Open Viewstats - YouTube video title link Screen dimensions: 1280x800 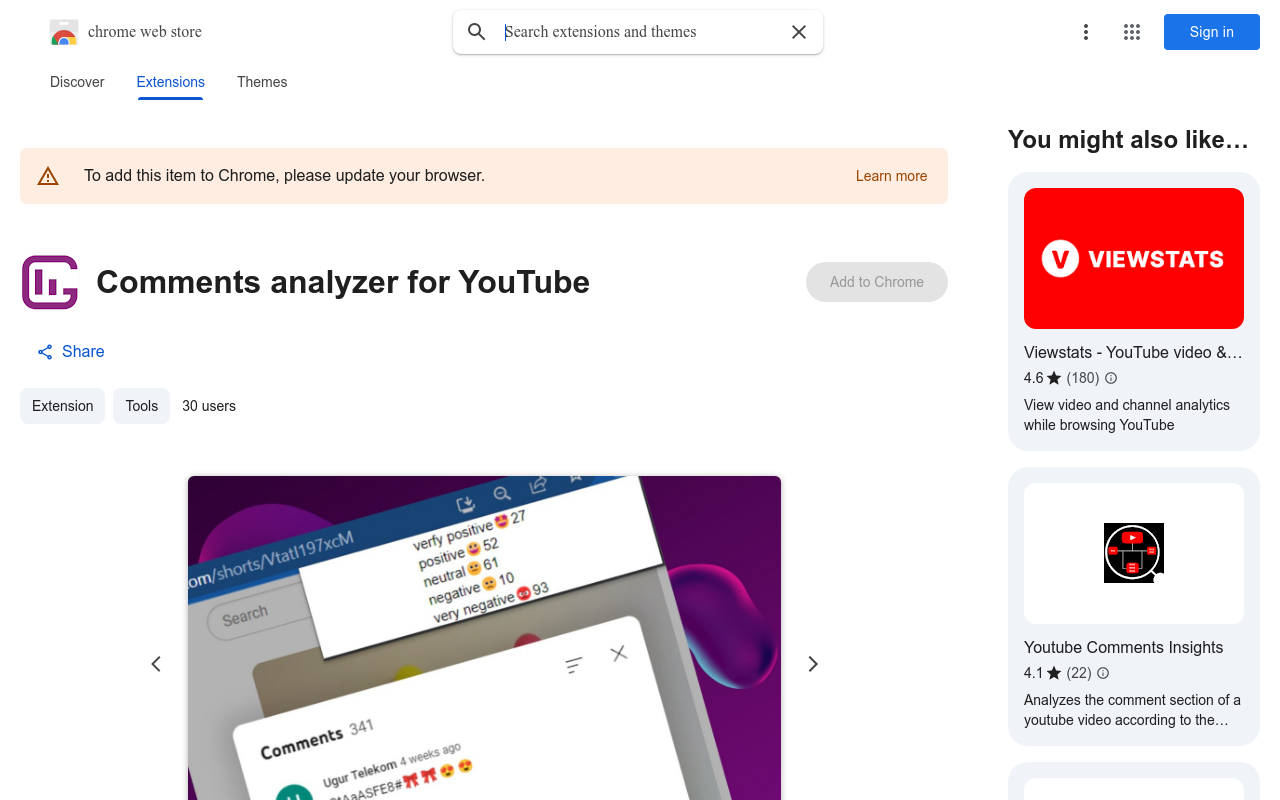click(1133, 352)
